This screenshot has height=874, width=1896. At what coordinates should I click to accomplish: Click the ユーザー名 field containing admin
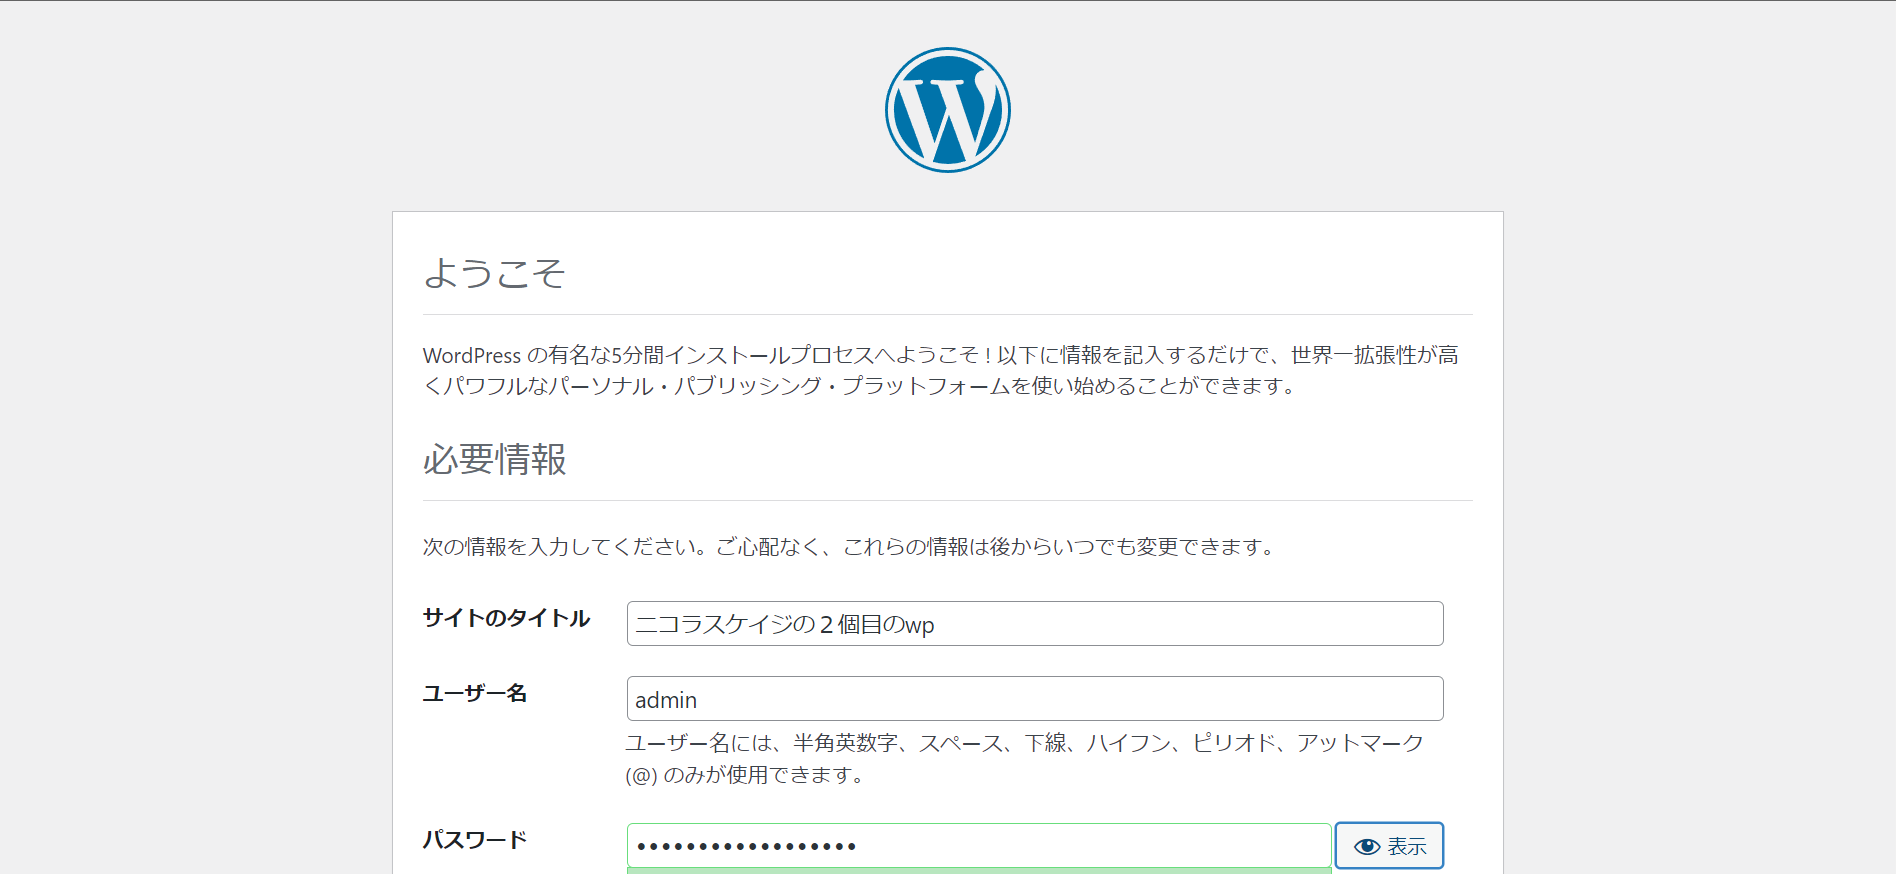[1035, 699]
